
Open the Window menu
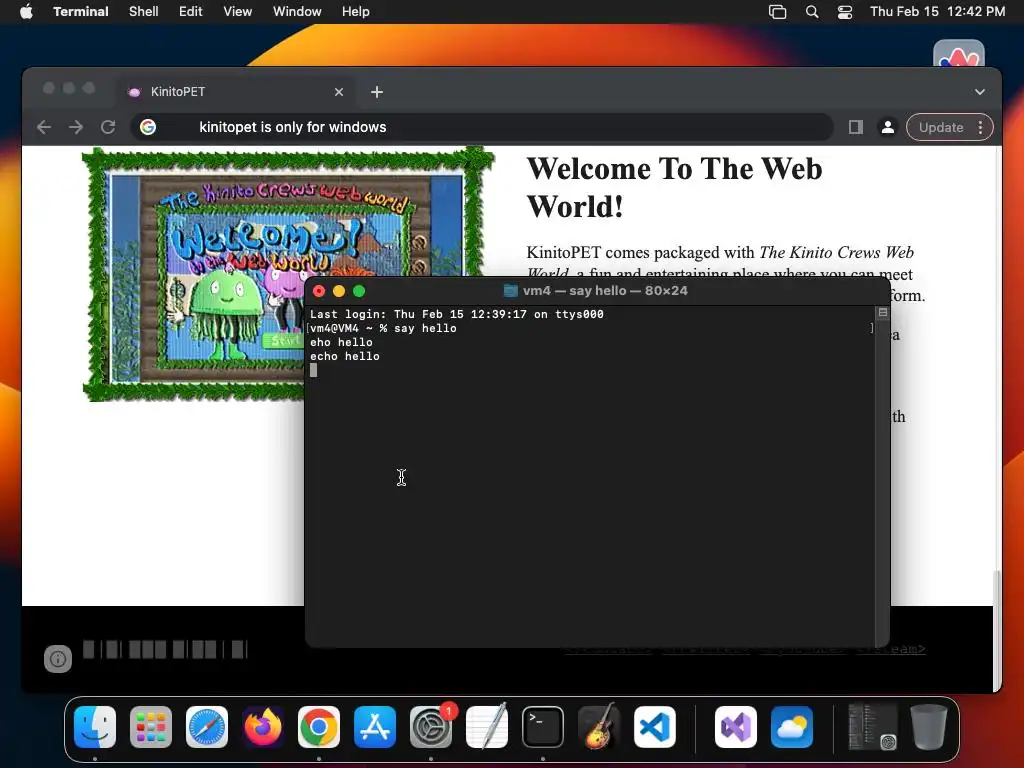pos(297,12)
